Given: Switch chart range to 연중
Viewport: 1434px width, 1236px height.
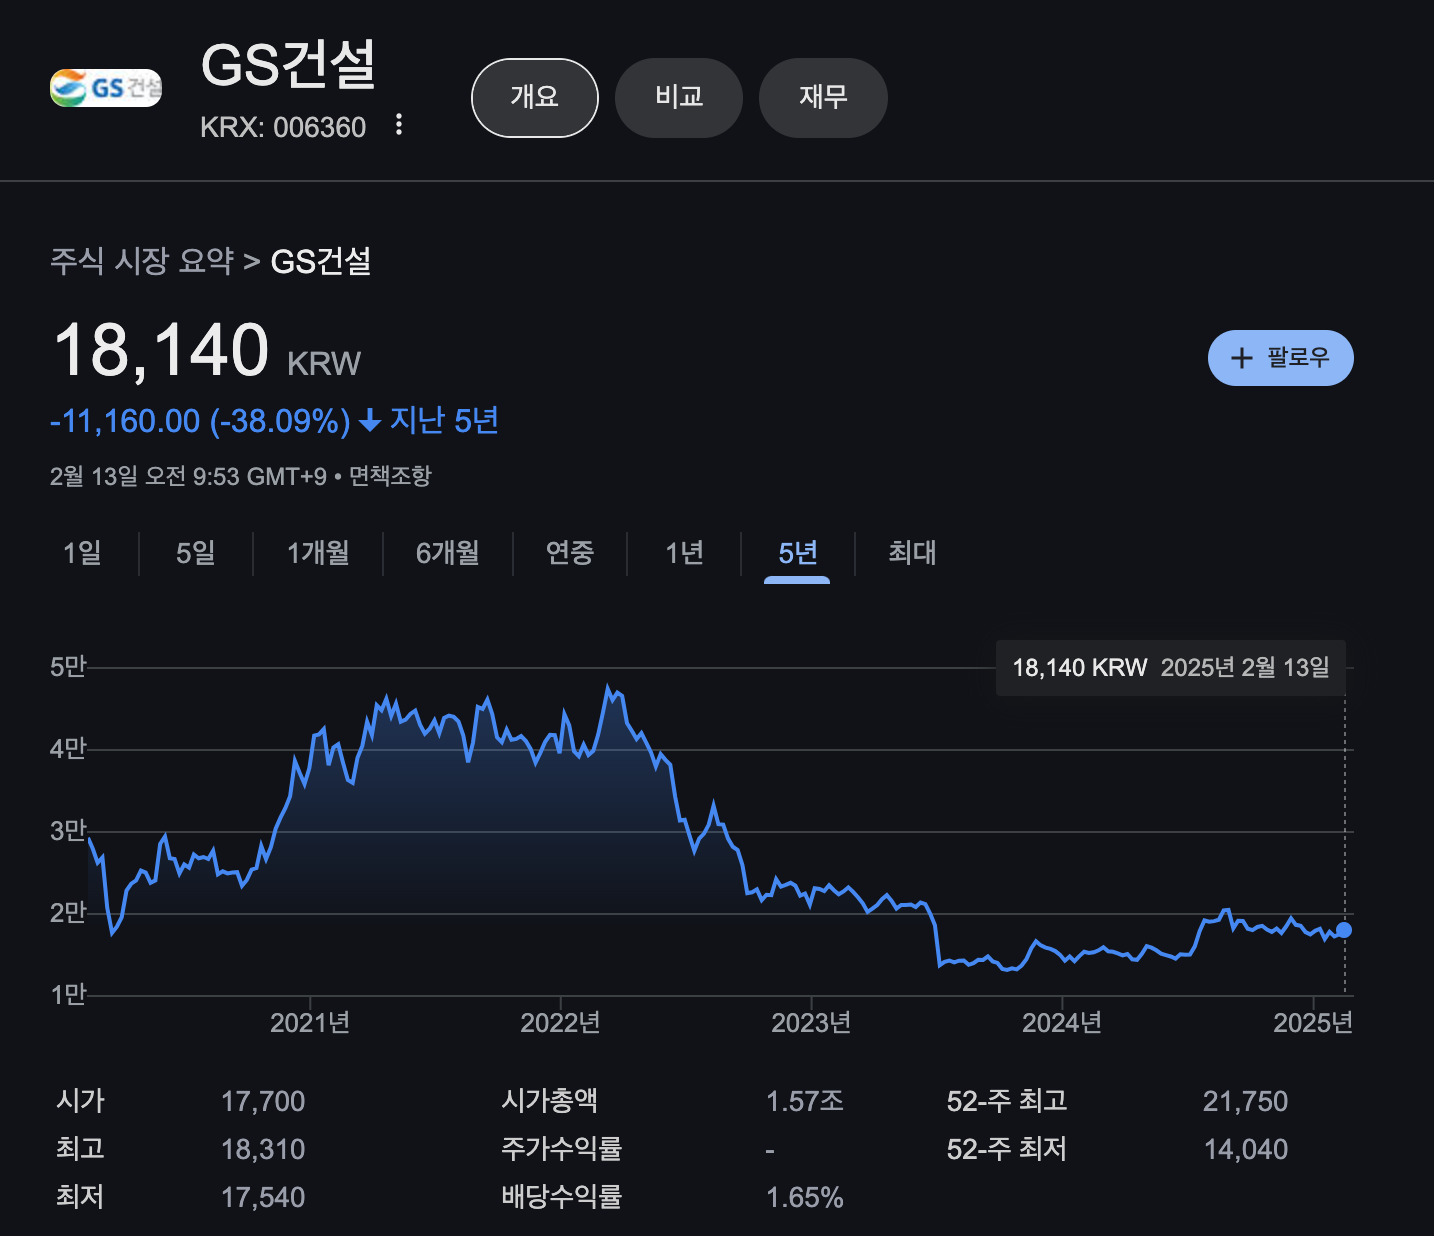Looking at the screenshot, I should coord(570,553).
